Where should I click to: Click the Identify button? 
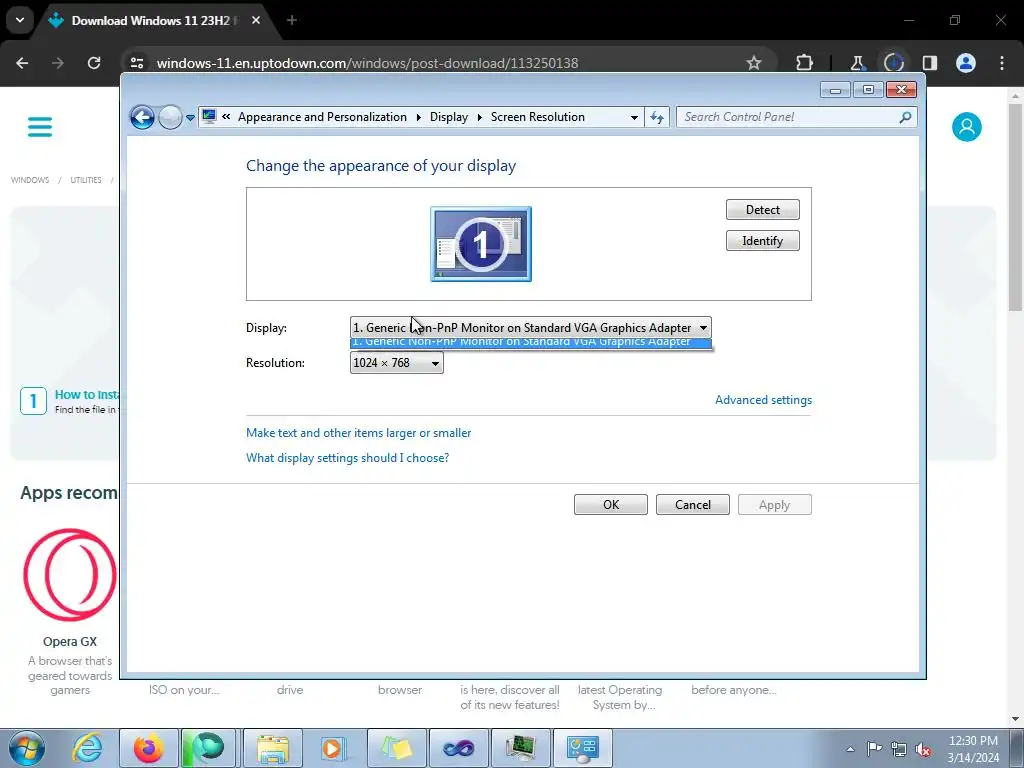point(763,241)
